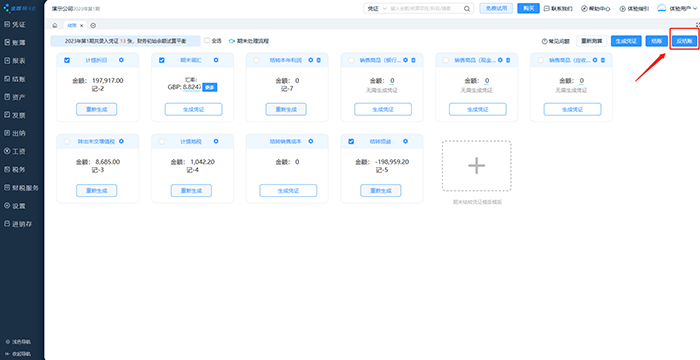Toggle the 全选 select-all checkbox
The width and height of the screenshot is (700, 360).
[x=207, y=40]
